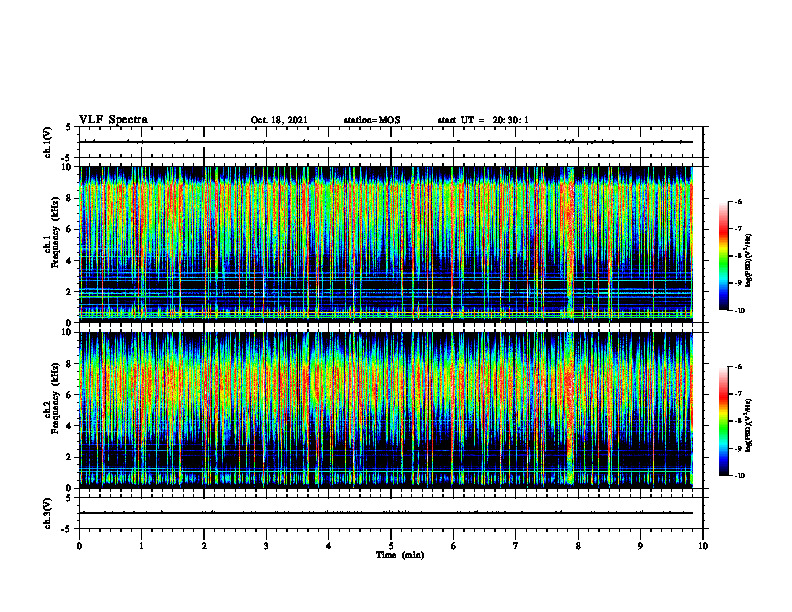The height and width of the screenshot is (612, 792).
Task: Click the date text "Oct. 18, 2021"
Action: pyautogui.click(x=279, y=120)
